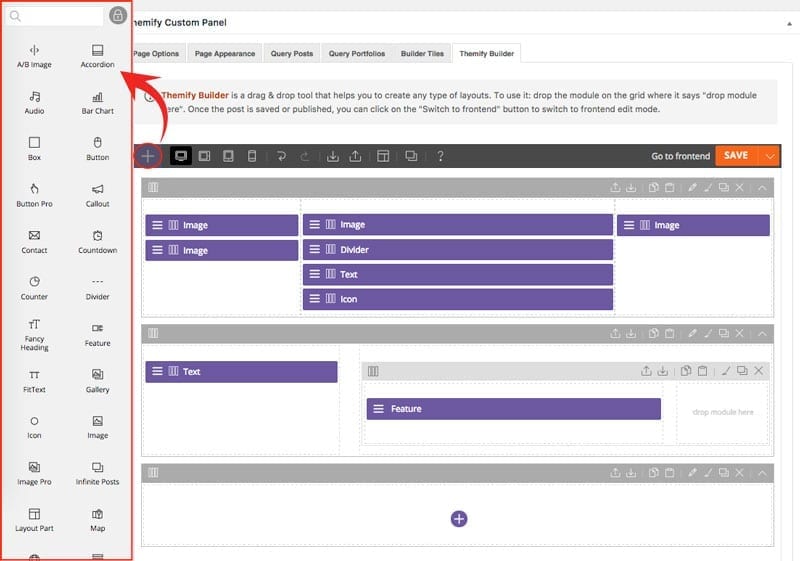Pick the Layout Part module
Image resolution: width=800 pixels, height=561 pixels.
[34, 520]
